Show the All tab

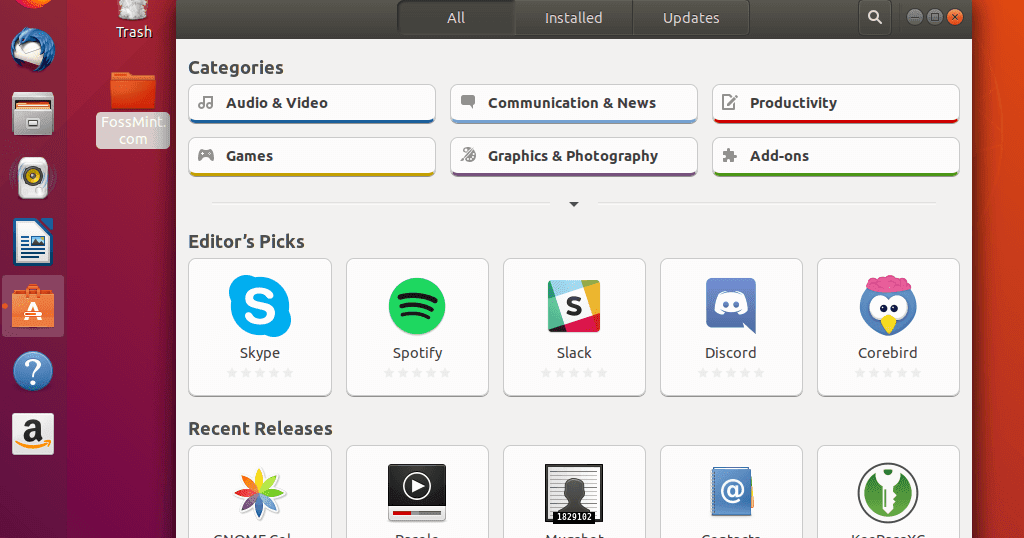click(x=456, y=18)
